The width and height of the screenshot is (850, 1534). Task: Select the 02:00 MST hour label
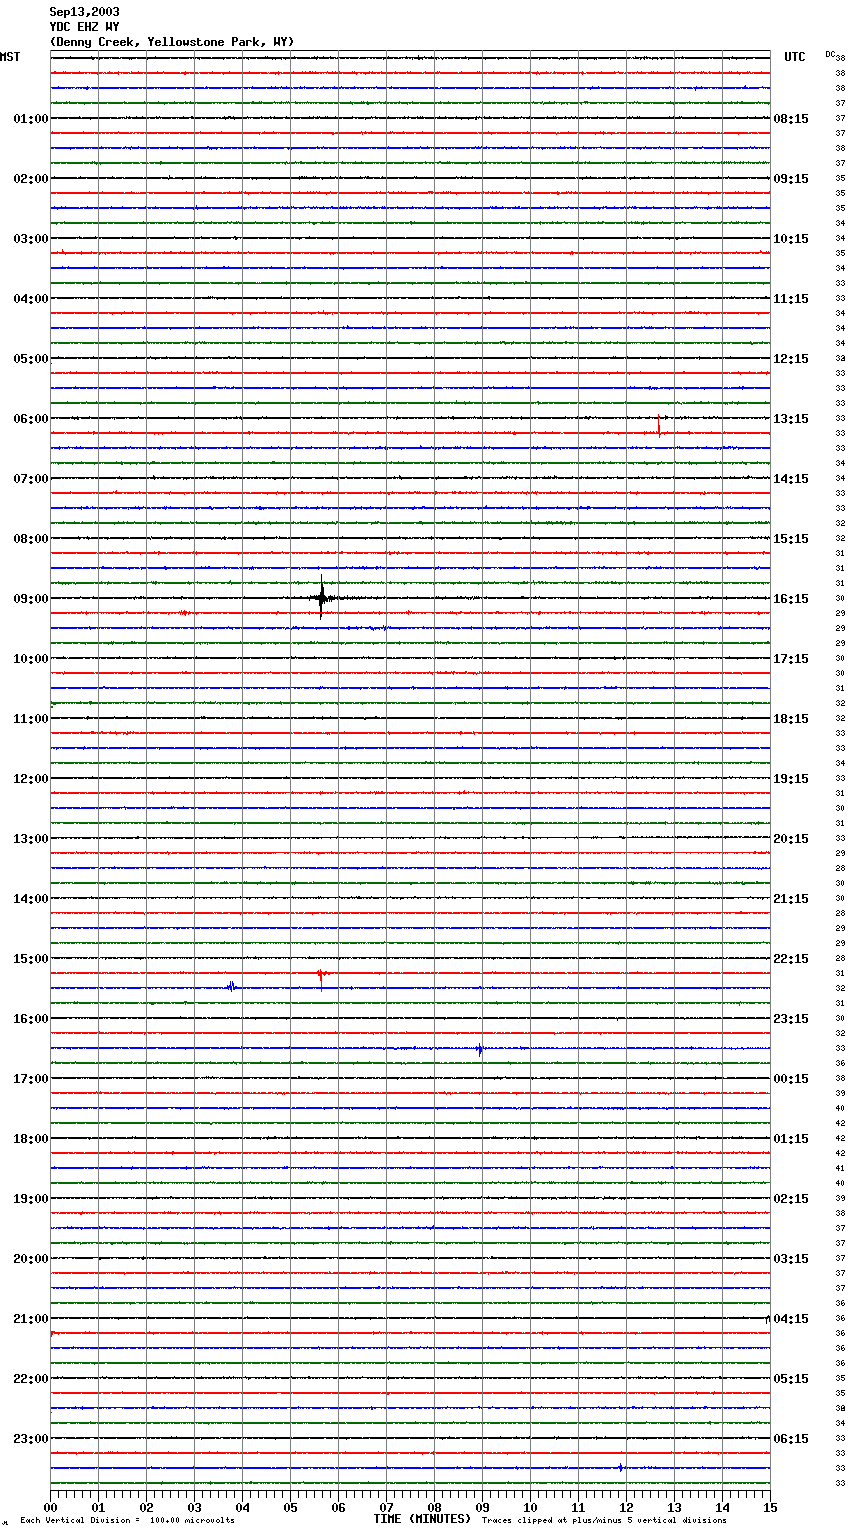tap(30, 179)
